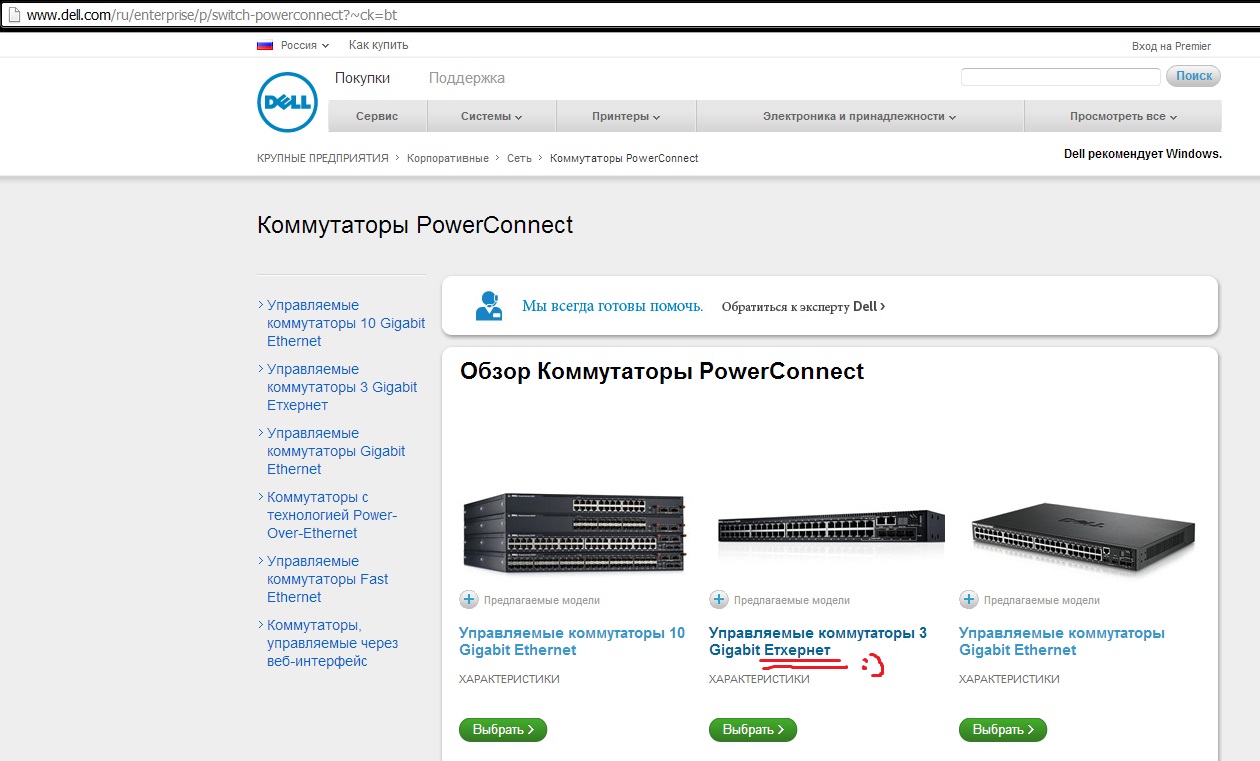This screenshot has height=761, width=1260.
Task: Click the Russian flag icon
Action: (x=265, y=45)
